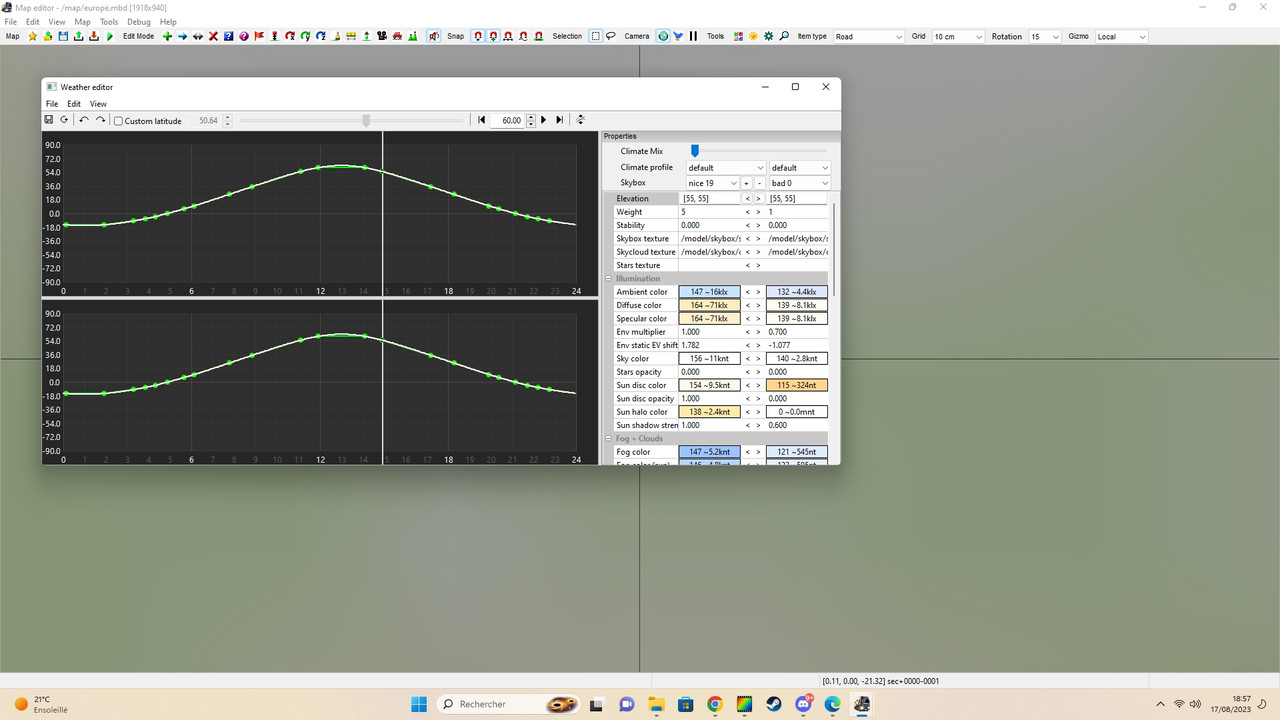Open the Weather editor View menu
1280x720 pixels.
[98, 104]
